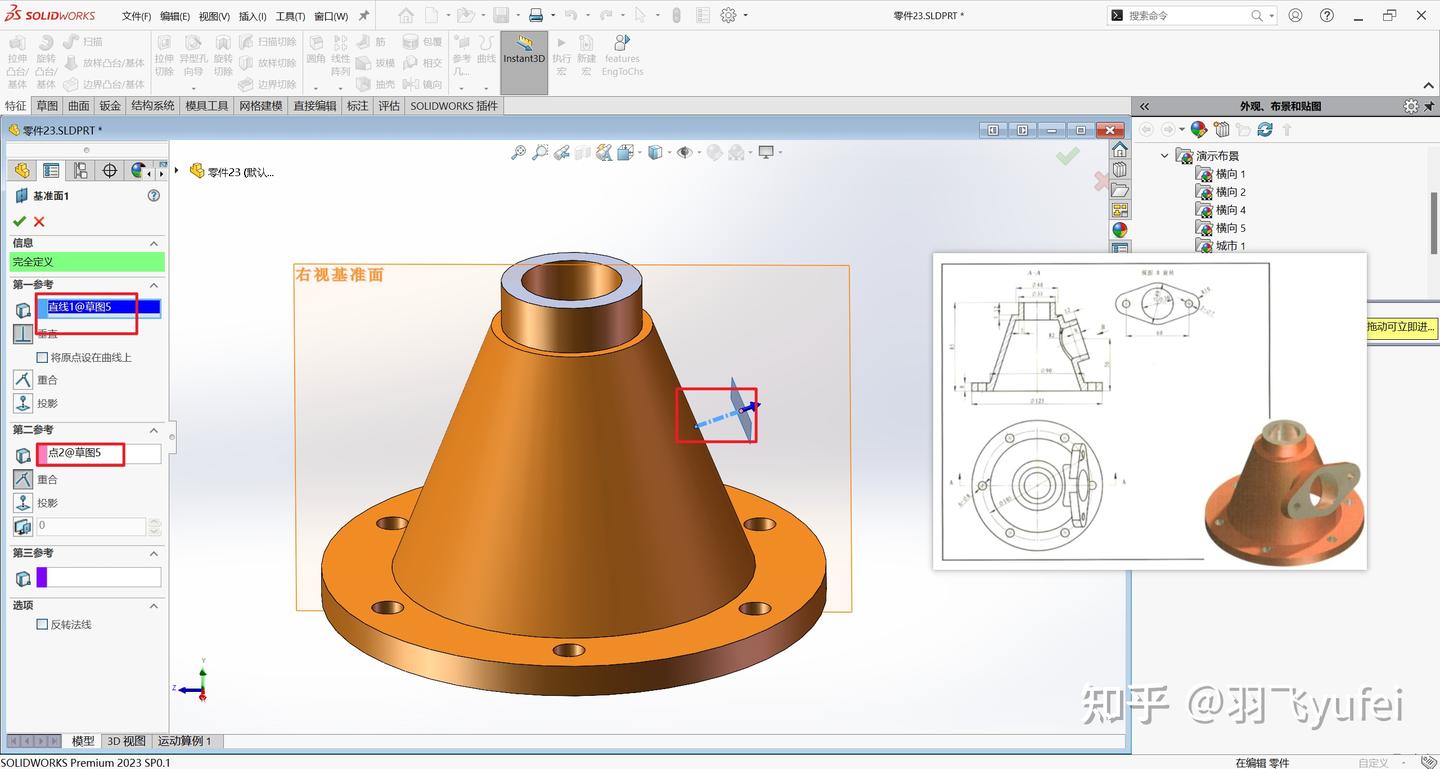Switch to the 3D 视图 bottom tab
This screenshot has height=769, width=1440.
[127, 741]
